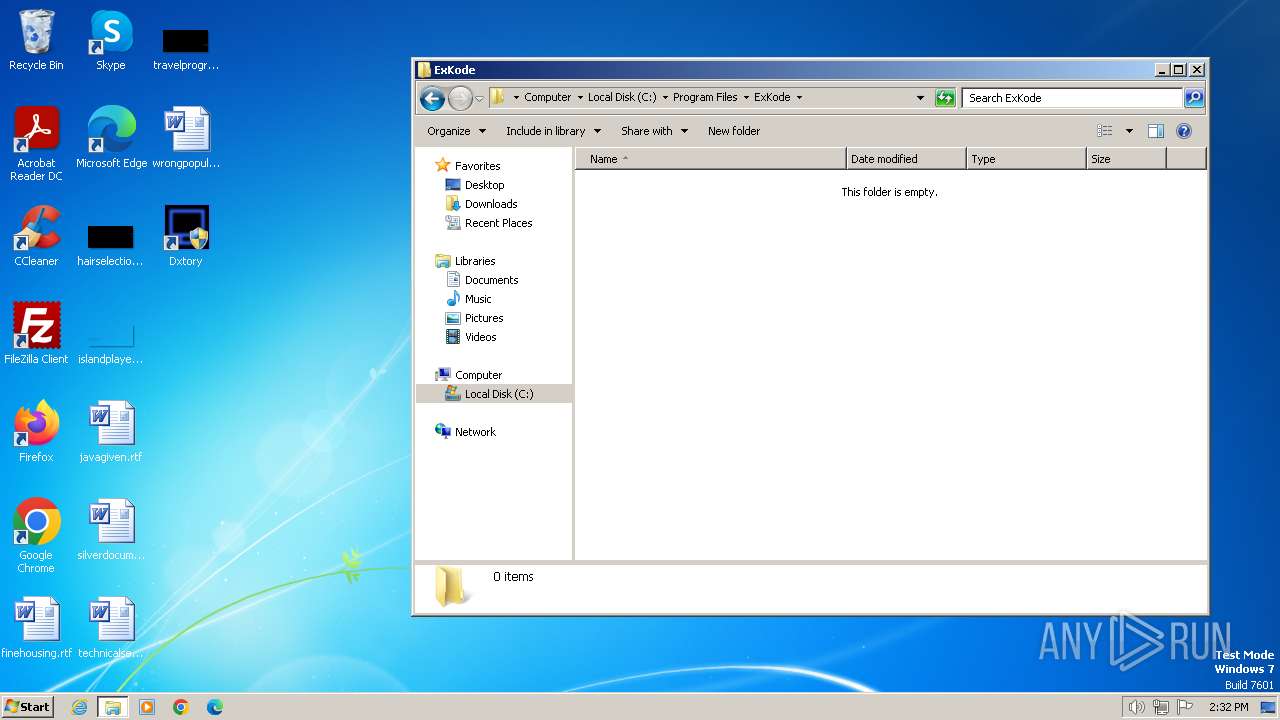Open the view options dropdown arrow

pos(1129,131)
